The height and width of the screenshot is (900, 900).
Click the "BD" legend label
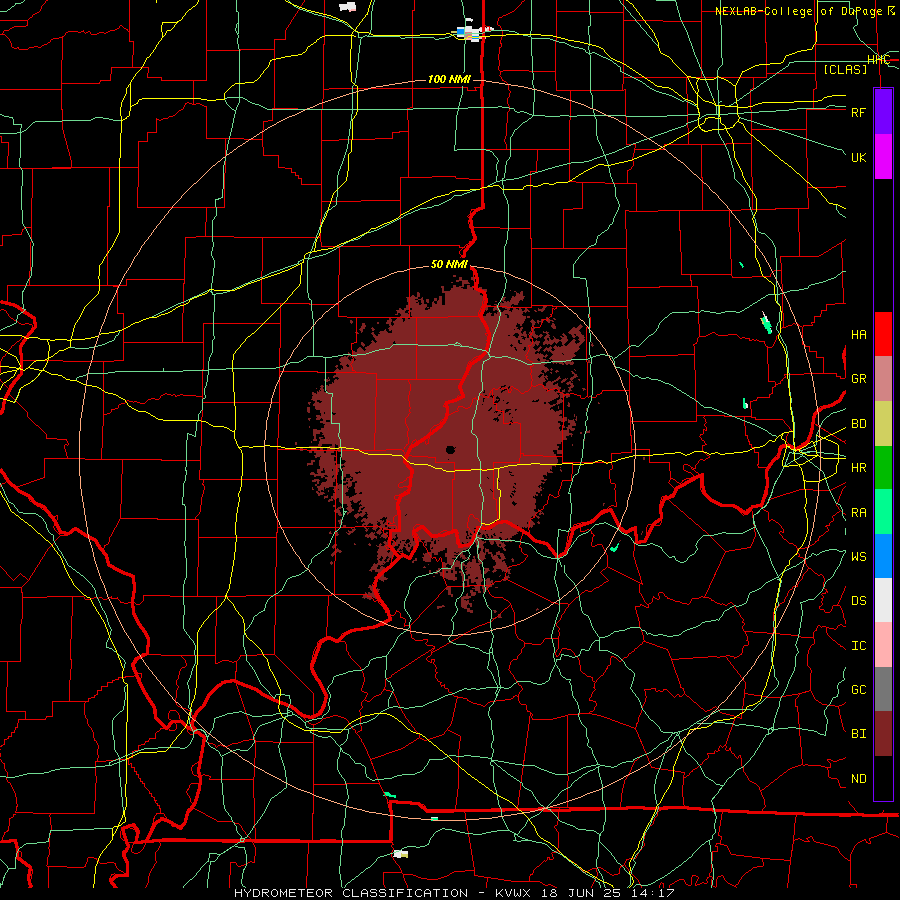[x=859, y=424]
